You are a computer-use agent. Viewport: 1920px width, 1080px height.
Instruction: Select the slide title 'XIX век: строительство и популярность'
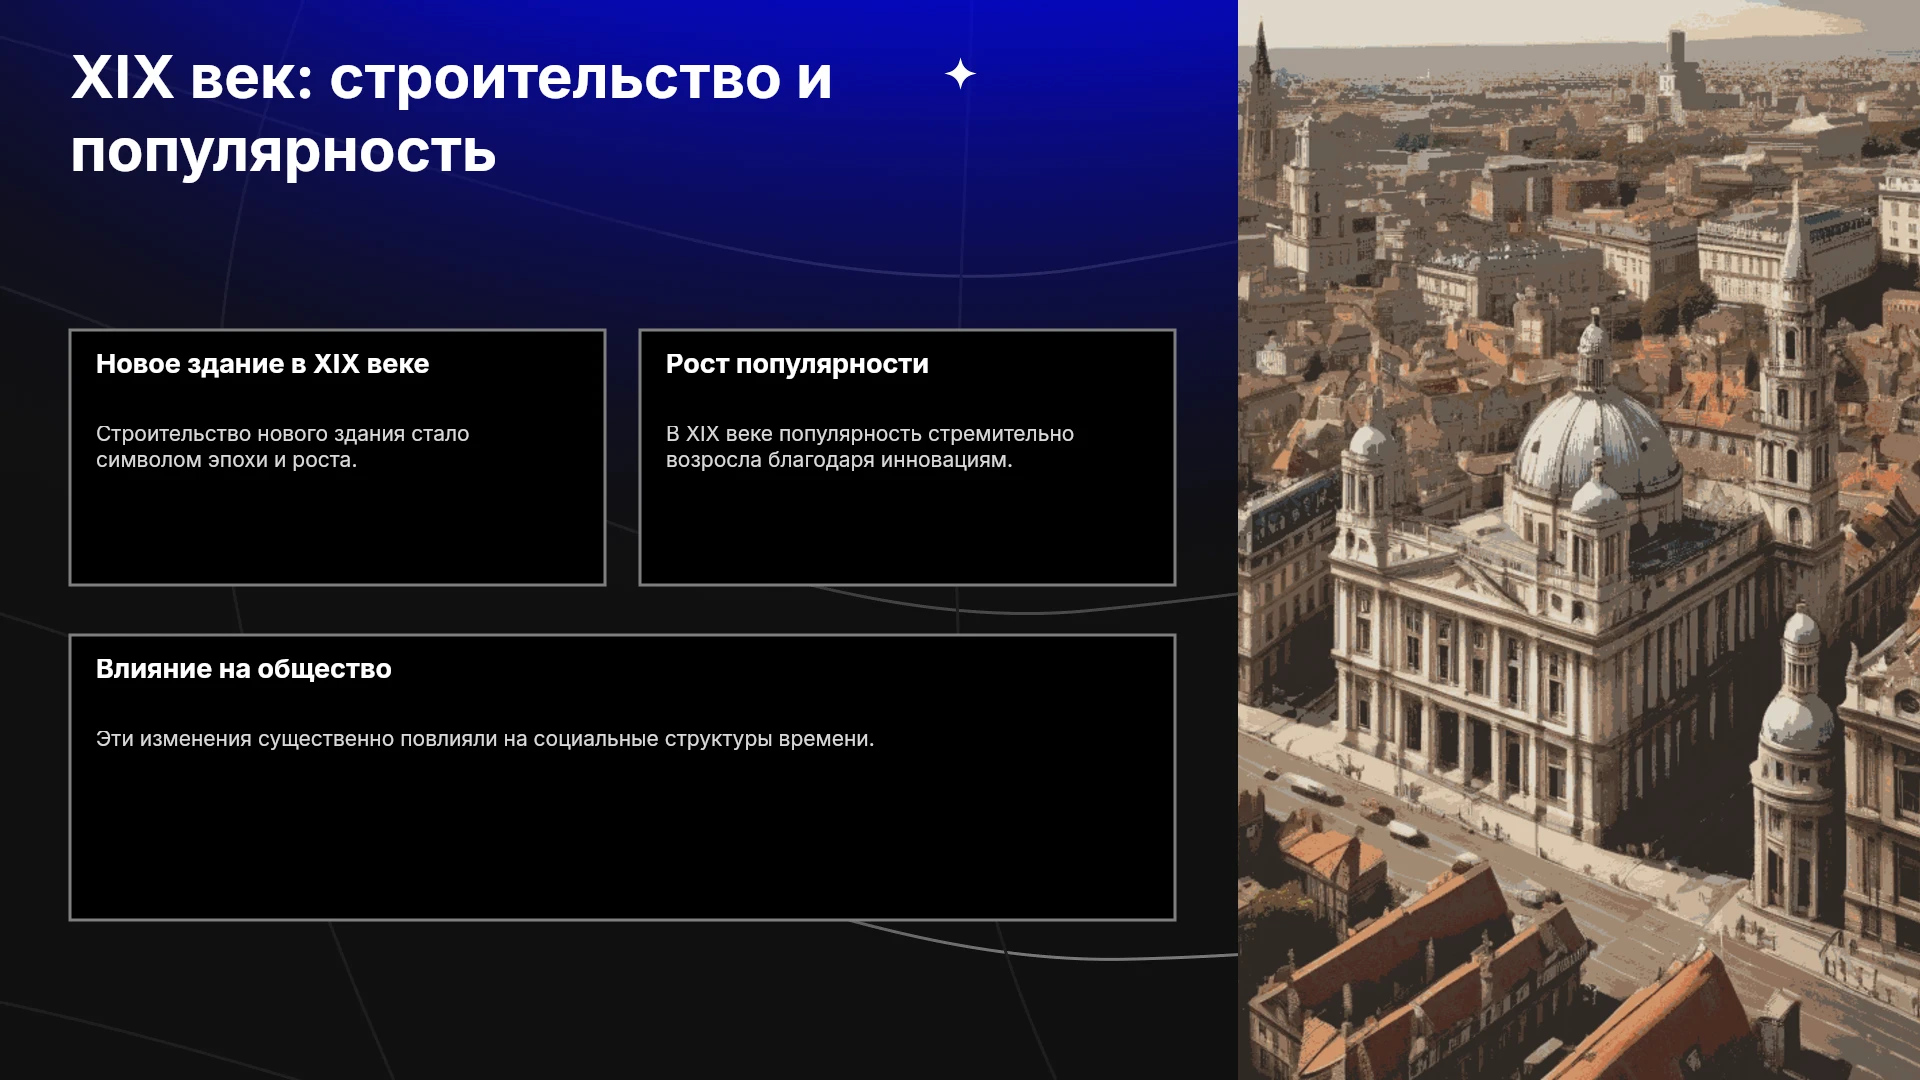451,114
